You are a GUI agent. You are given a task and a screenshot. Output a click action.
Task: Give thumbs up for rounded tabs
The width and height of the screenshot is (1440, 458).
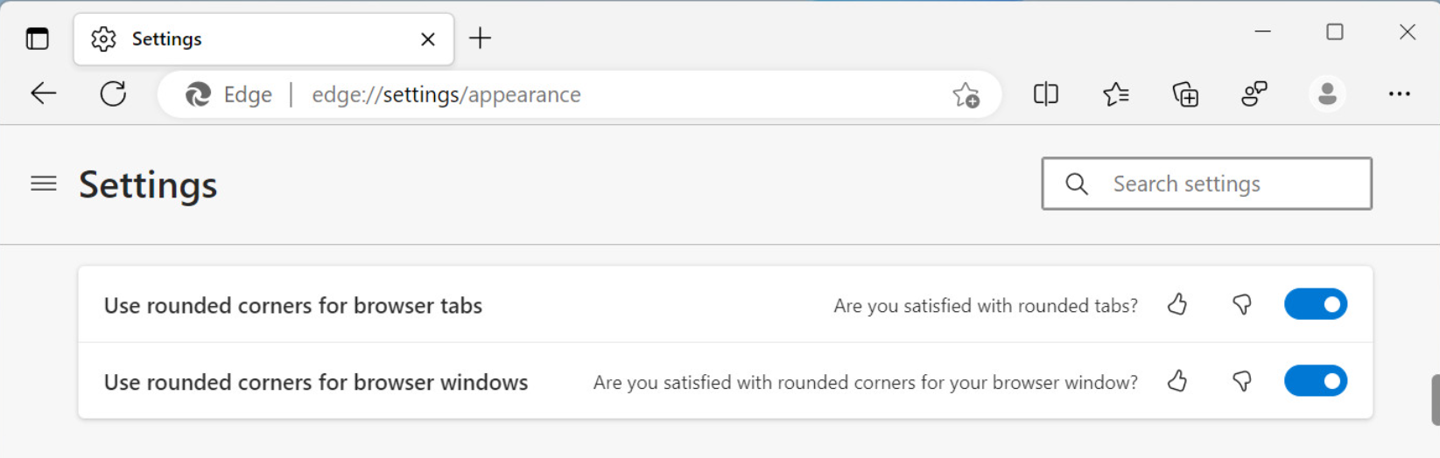point(1177,304)
